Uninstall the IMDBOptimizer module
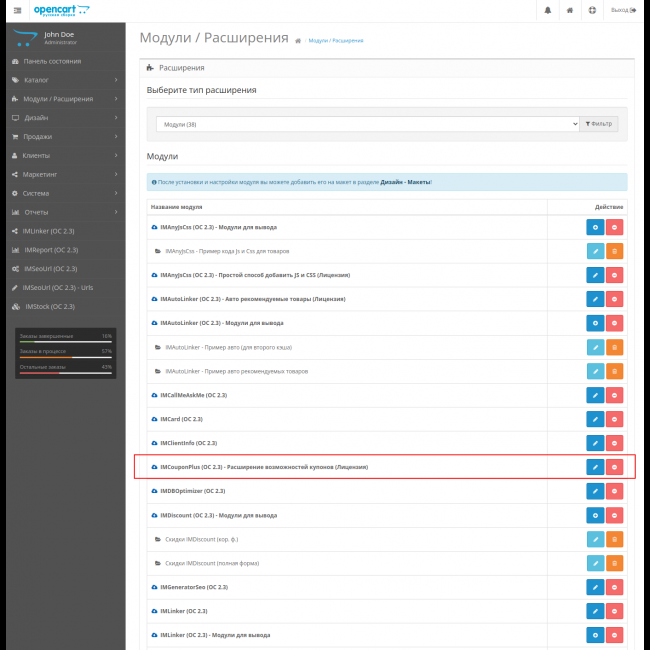The width and height of the screenshot is (650, 650). [x=614, y=491]
